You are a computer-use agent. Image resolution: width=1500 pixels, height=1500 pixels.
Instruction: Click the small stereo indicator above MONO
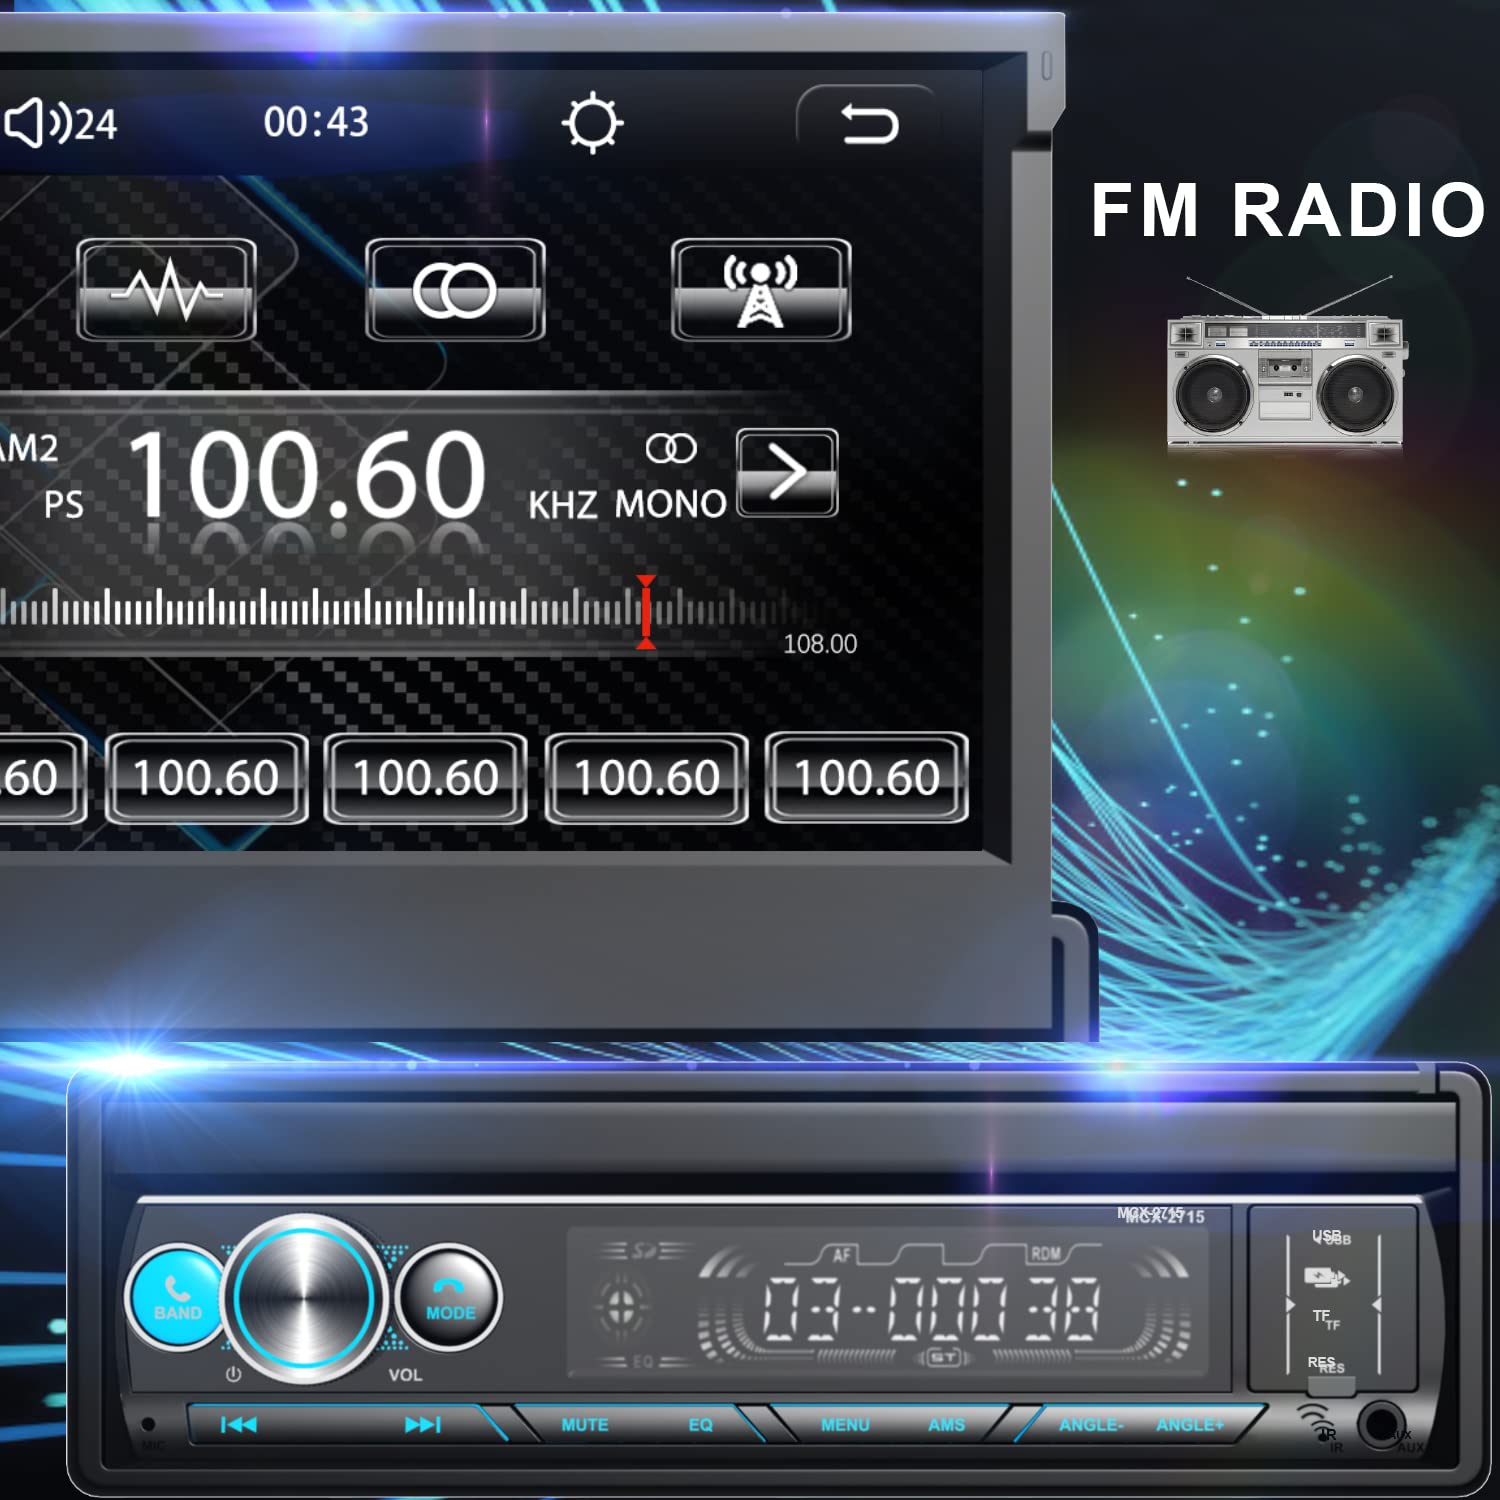click(671, 448)
